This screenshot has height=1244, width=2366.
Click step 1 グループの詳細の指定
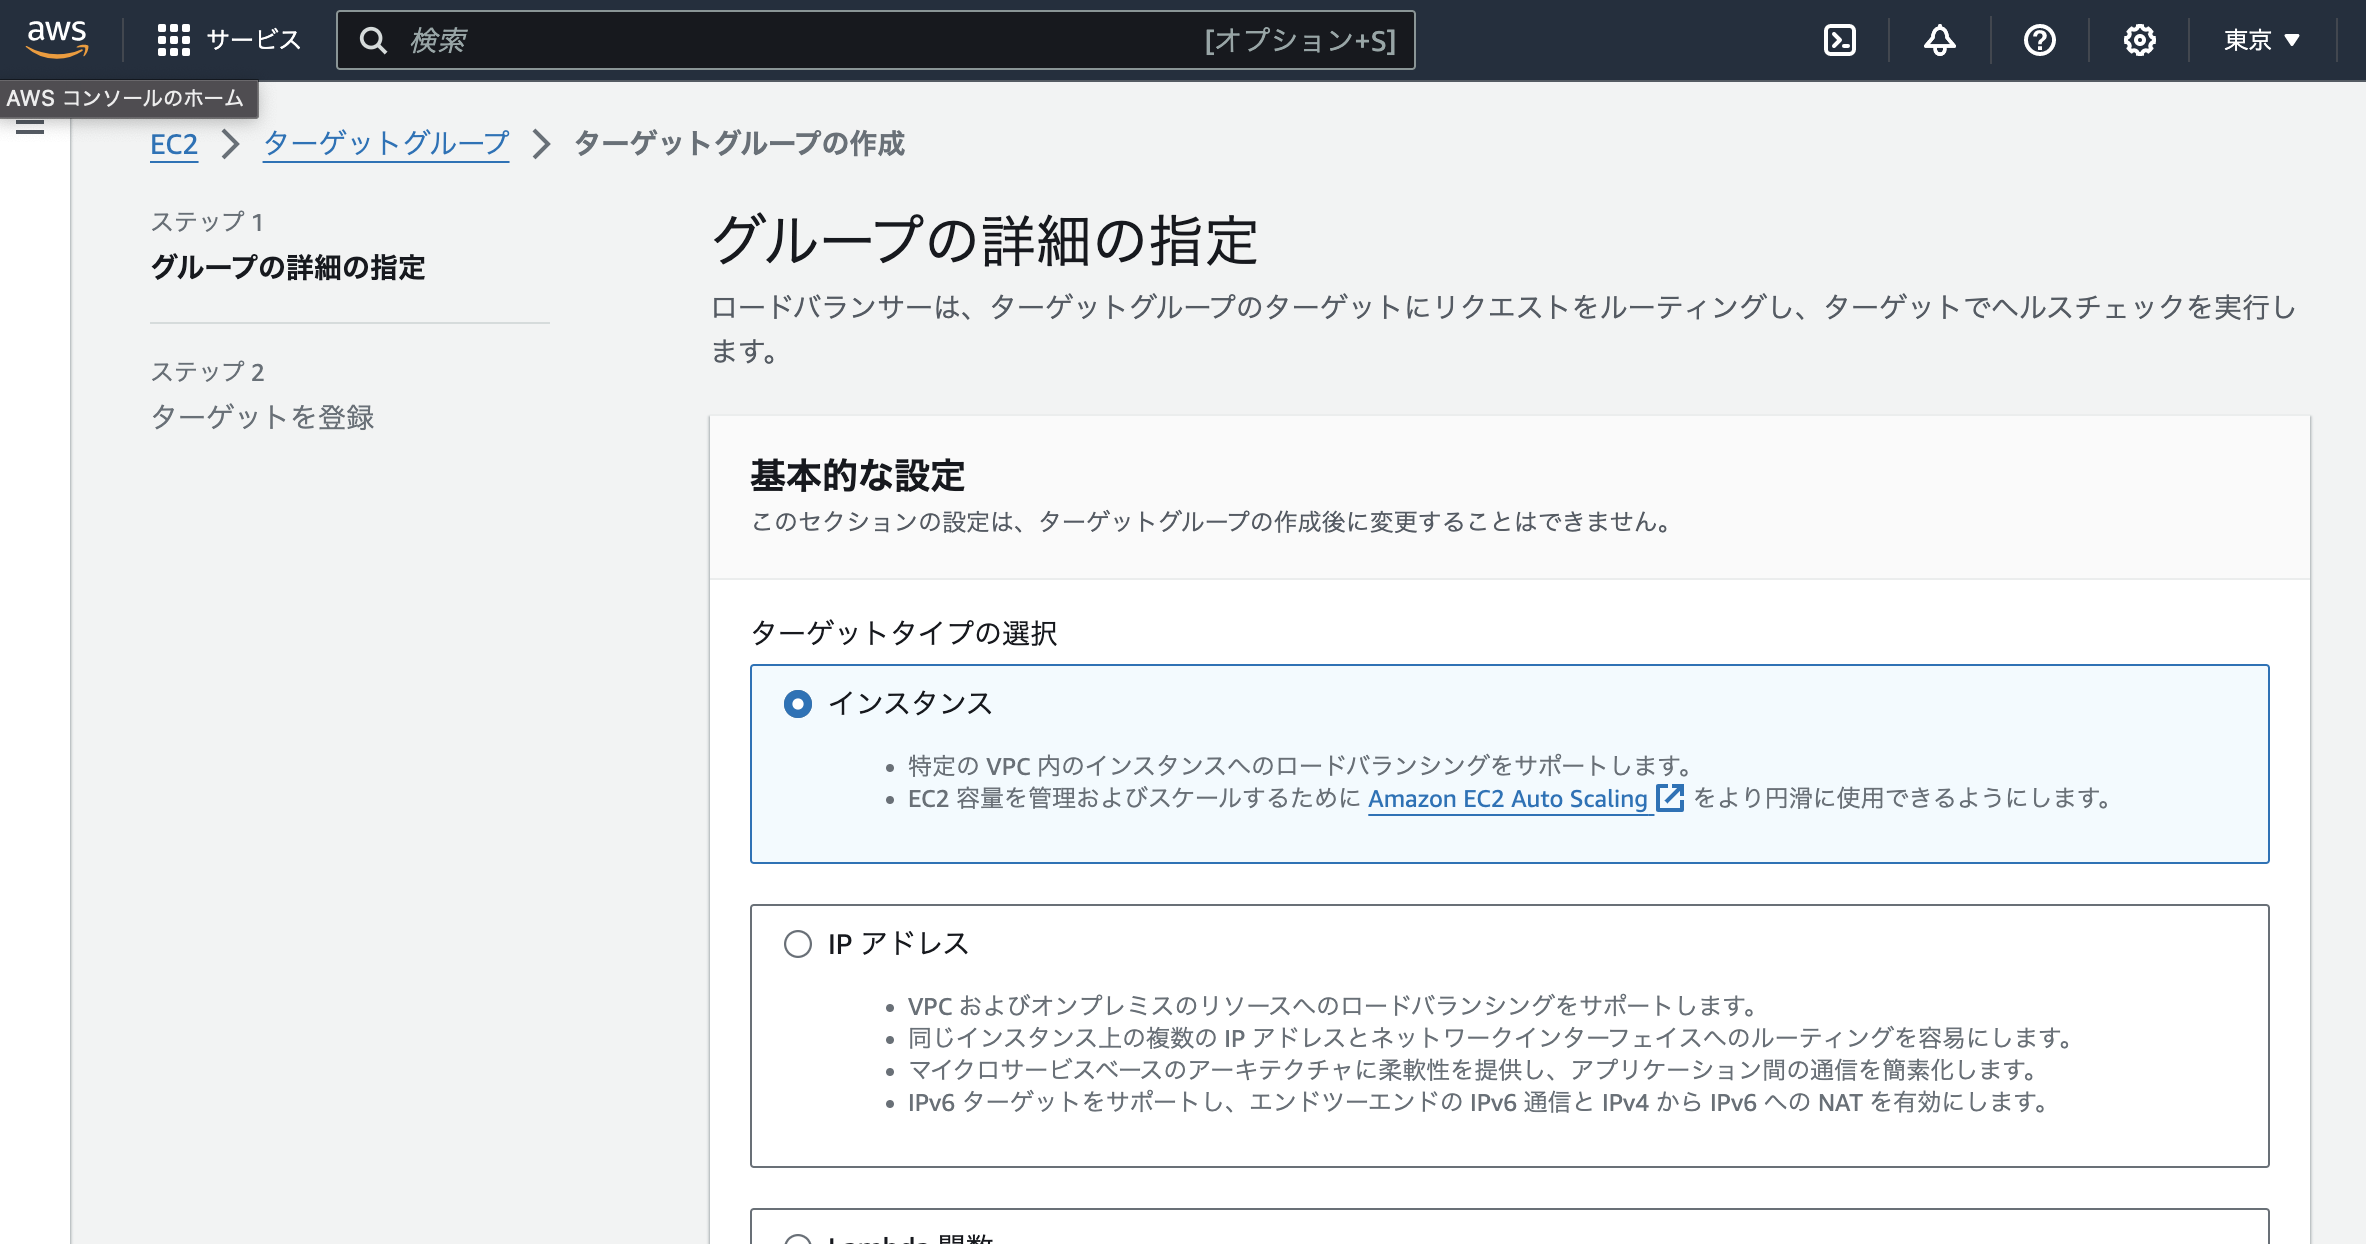[x=288, y=268]
